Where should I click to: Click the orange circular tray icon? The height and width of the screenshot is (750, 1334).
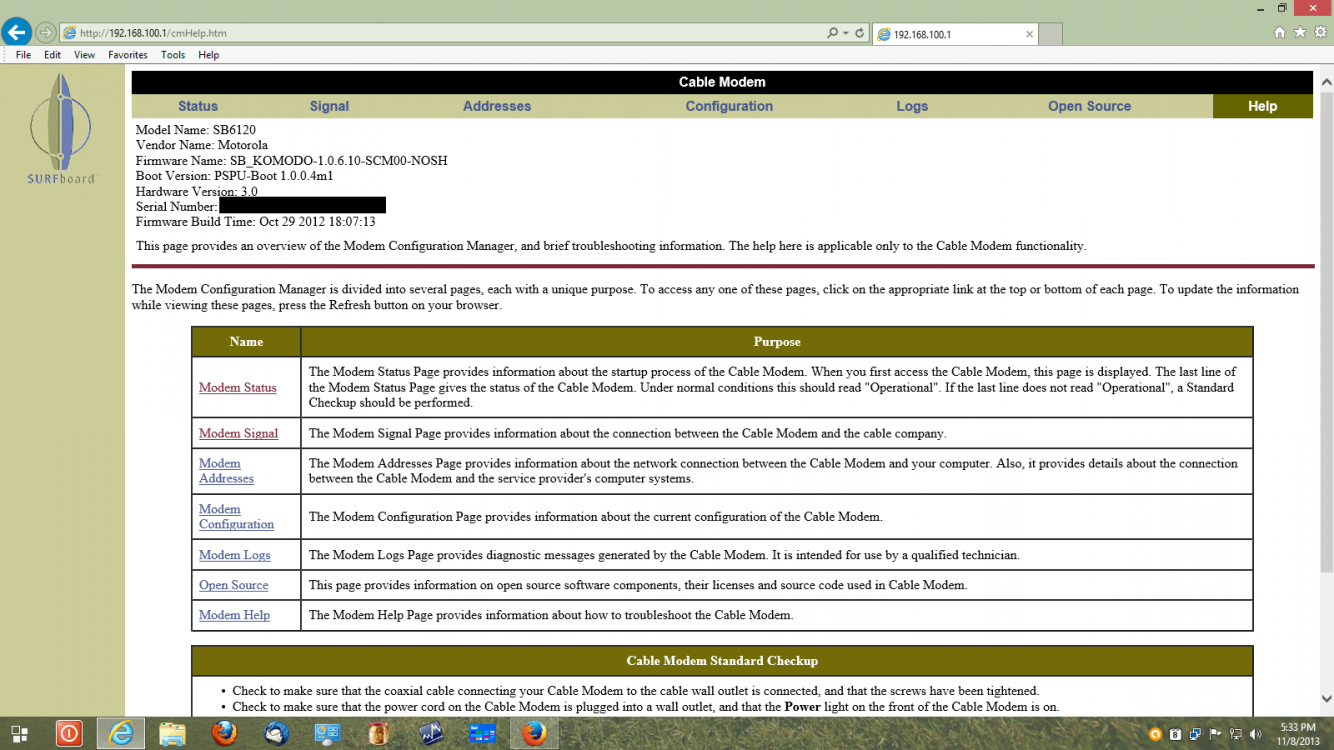tap(1156, 735)
